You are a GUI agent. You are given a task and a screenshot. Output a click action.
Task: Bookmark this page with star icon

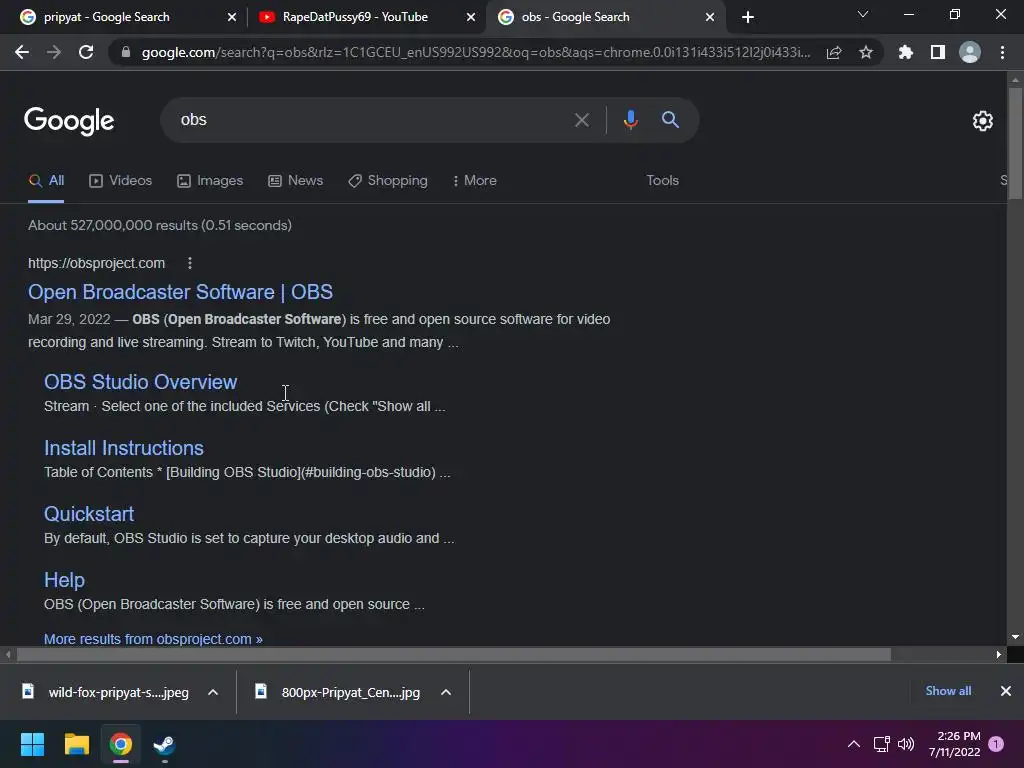[x=866, y=52]
